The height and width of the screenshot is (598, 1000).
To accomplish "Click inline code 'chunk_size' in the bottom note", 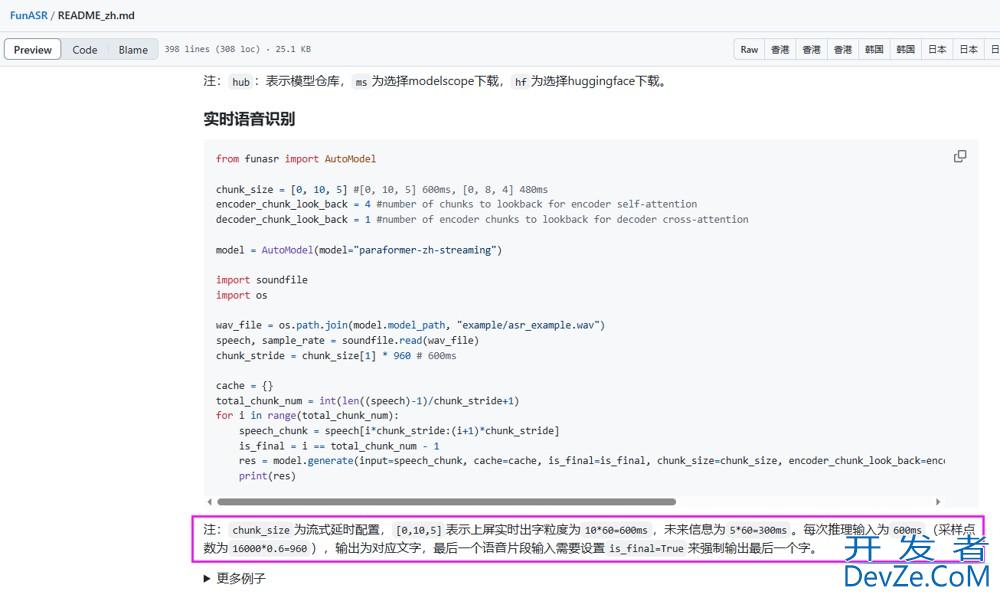I will coord(261,530).
